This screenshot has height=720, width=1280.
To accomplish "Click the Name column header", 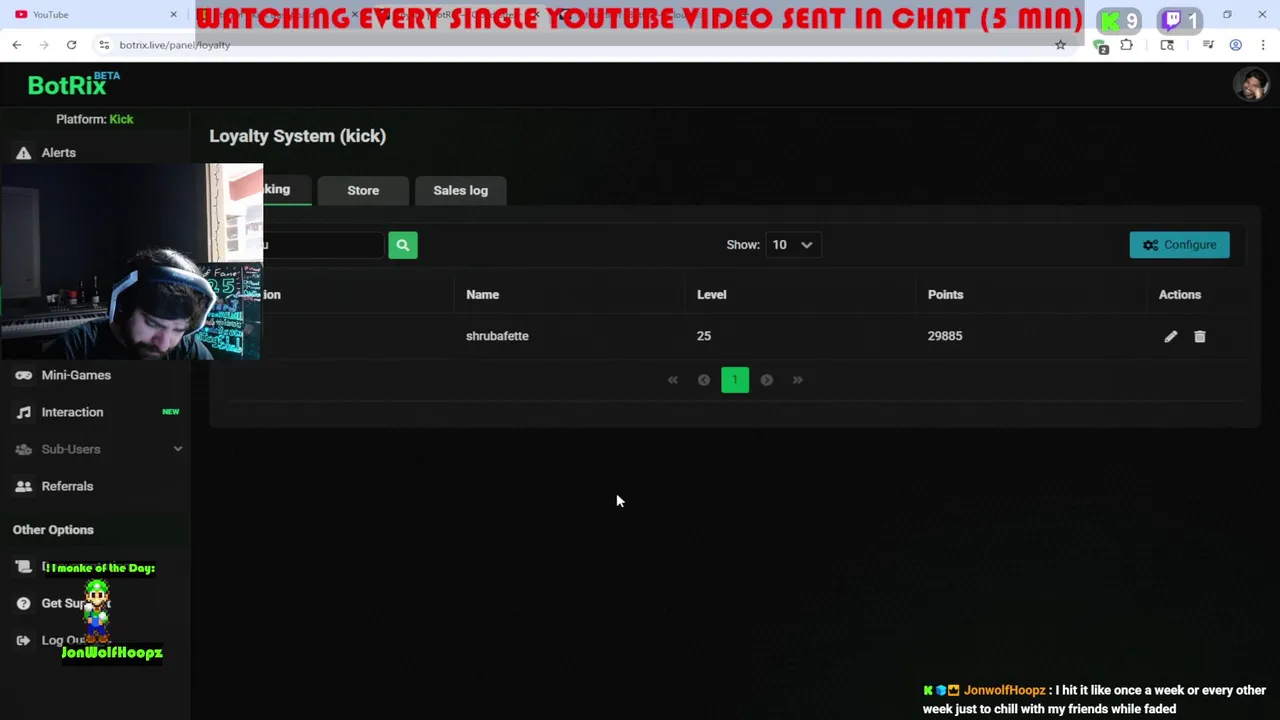I will tap(482, 295).
